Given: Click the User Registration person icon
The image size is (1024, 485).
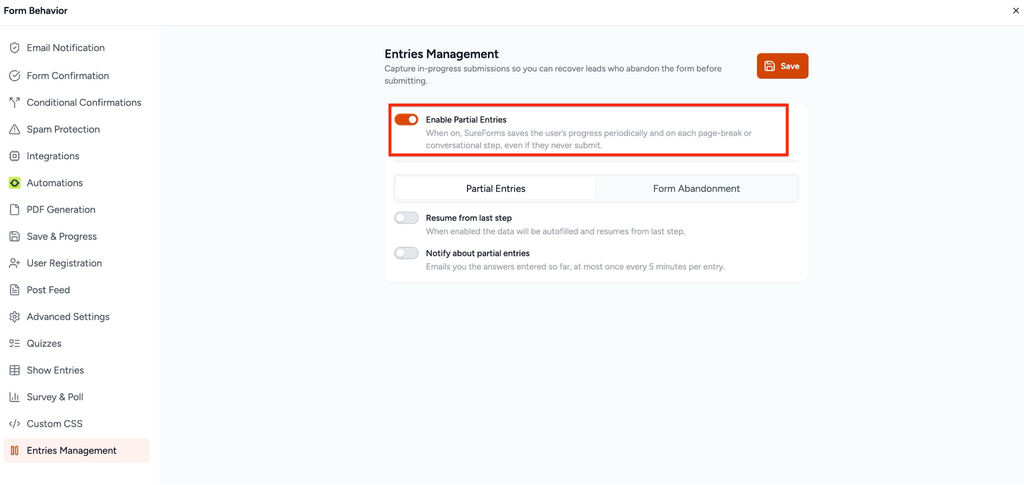Looking at the screenshot, I should pos(14,263).
